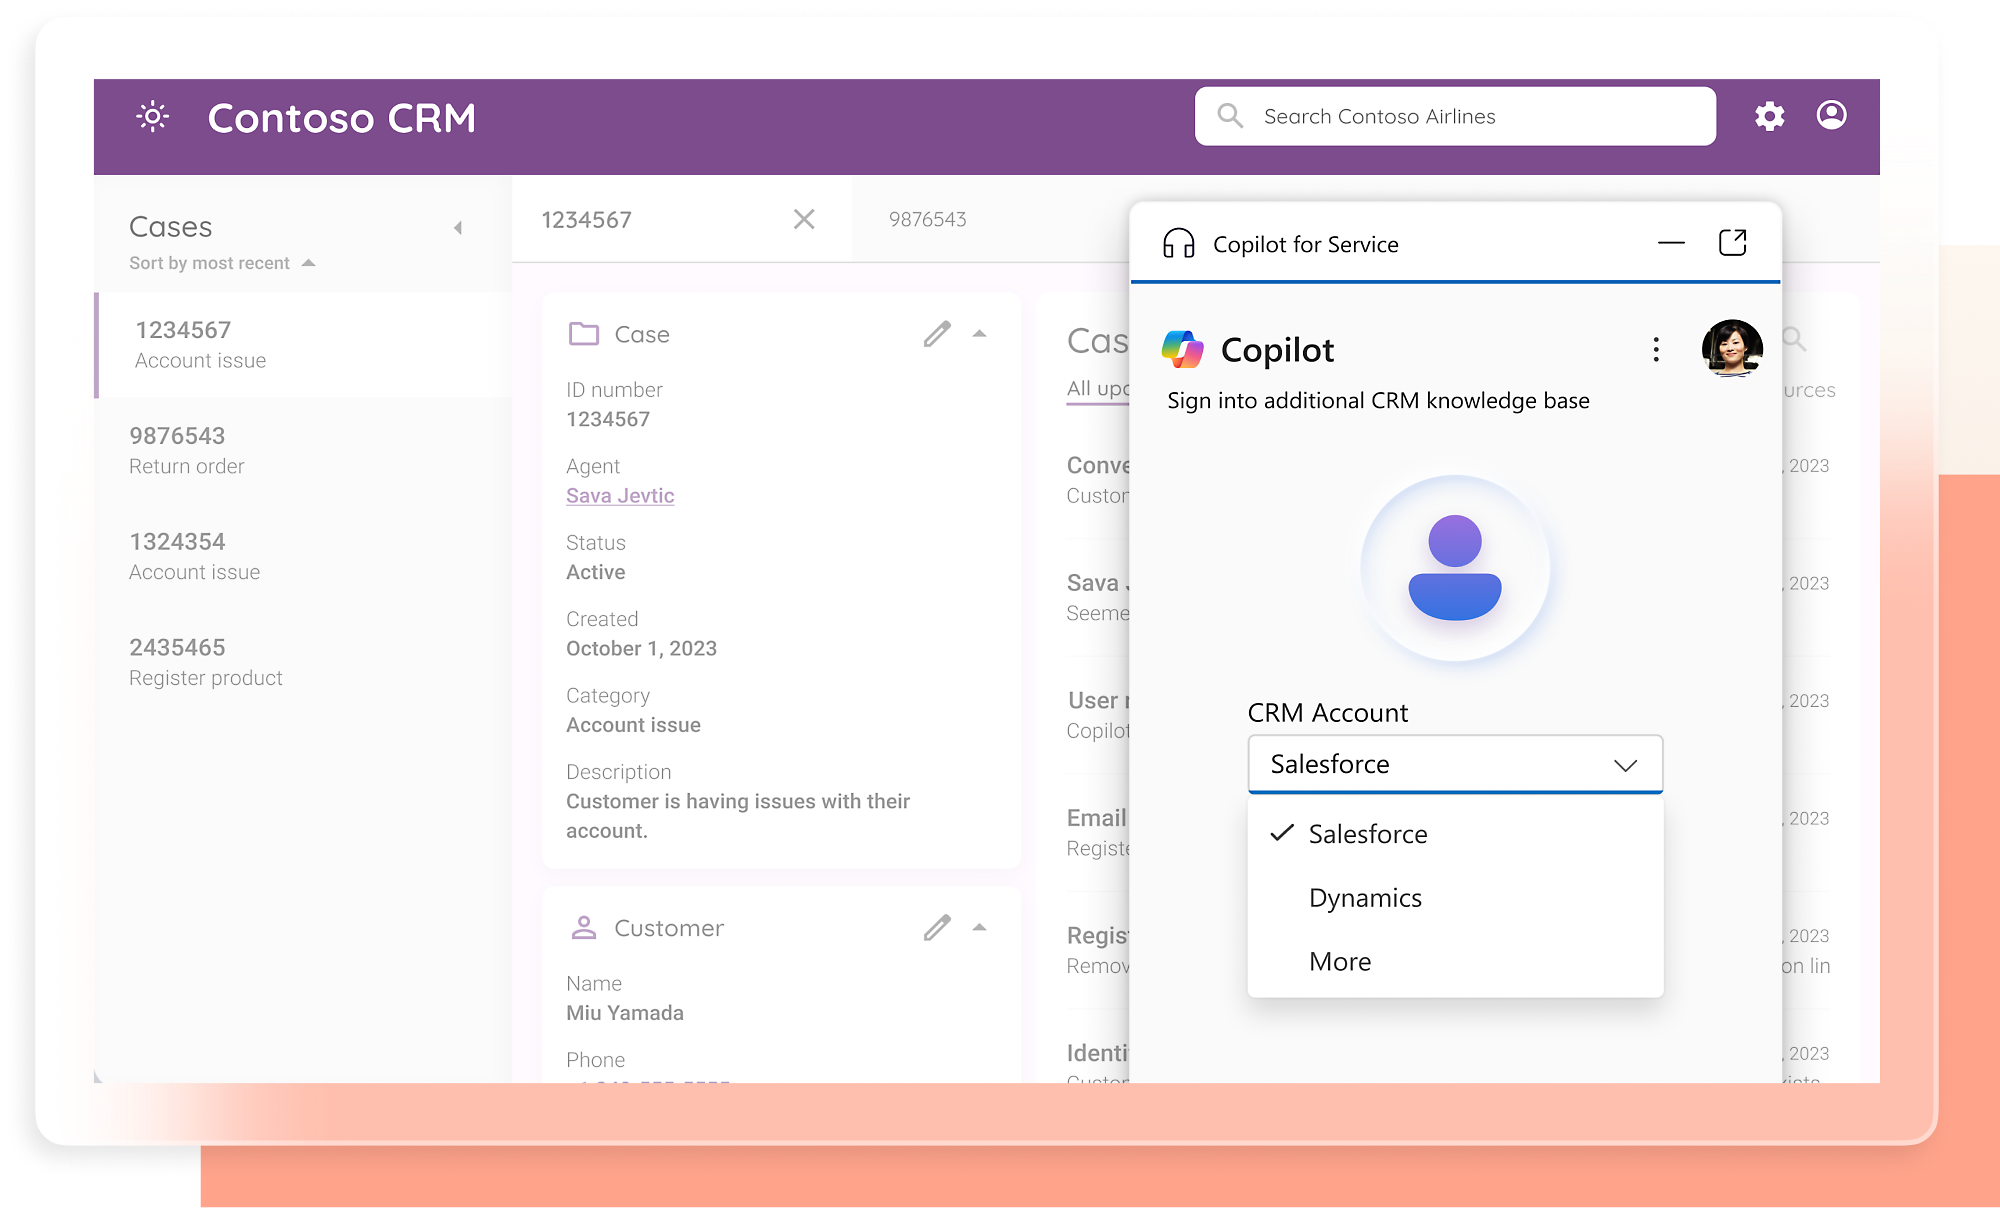Screen dimensions: 2000x1208
Task: Open case 1324354 Account issue
Action: (303, 557)
